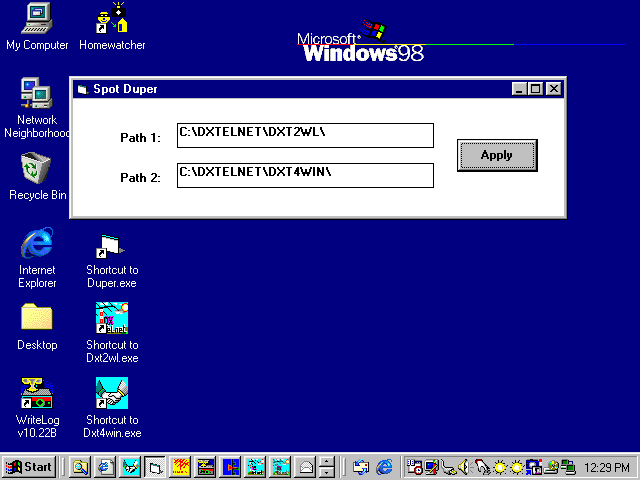Select the Desktop folder icon

point(37,327)
